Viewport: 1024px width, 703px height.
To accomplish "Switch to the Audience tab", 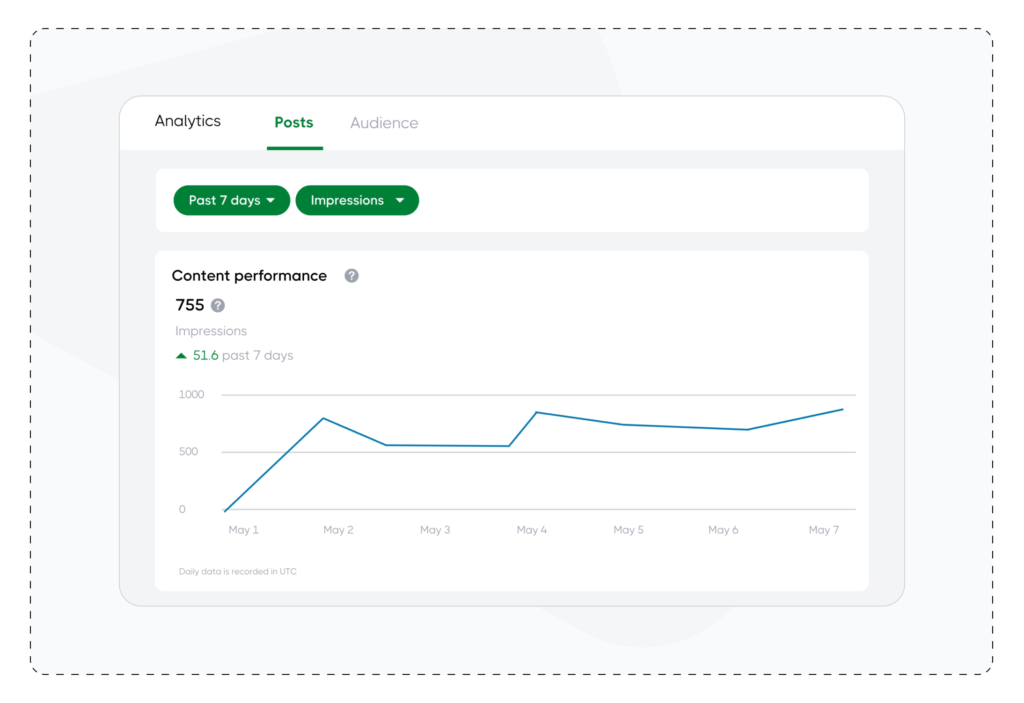I will point(384,123).
